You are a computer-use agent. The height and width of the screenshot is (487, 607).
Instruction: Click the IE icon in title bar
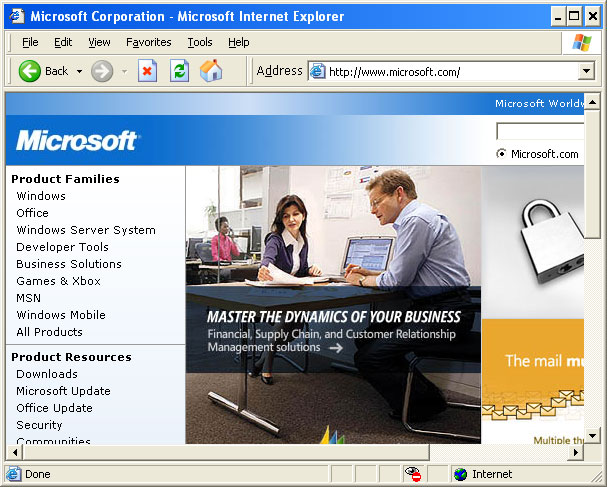16,16
